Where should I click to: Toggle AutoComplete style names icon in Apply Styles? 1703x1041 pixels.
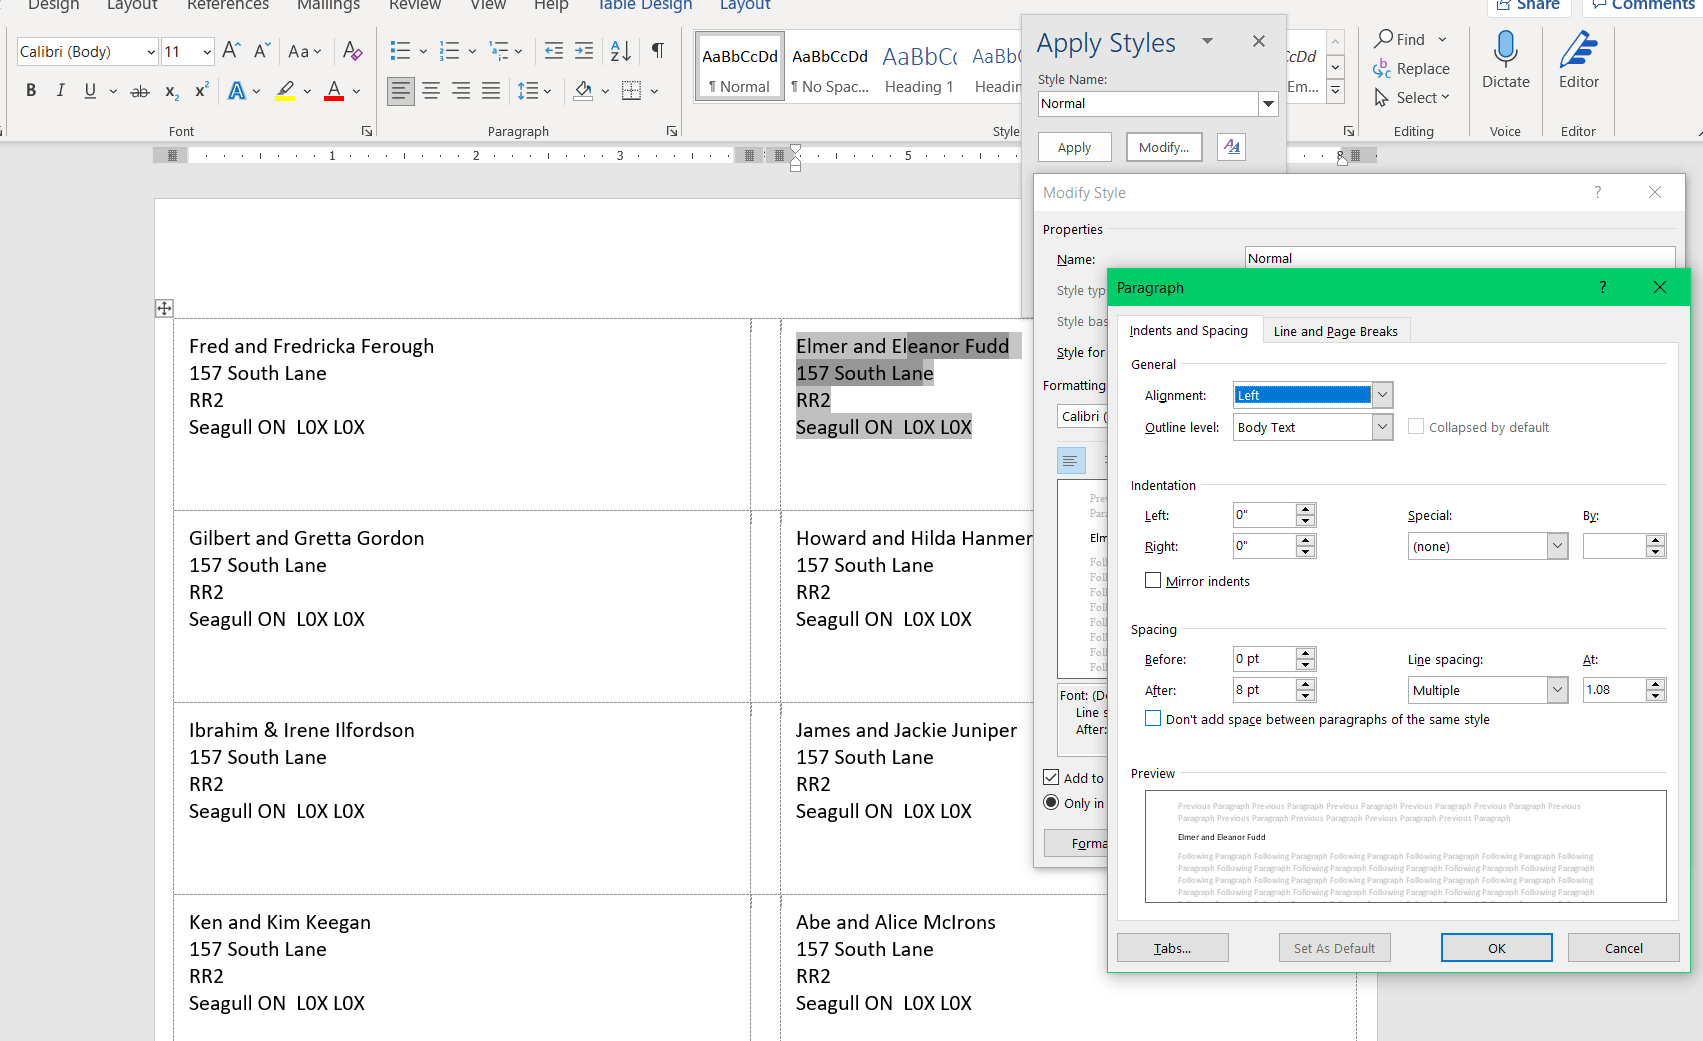coord(1231,147)
